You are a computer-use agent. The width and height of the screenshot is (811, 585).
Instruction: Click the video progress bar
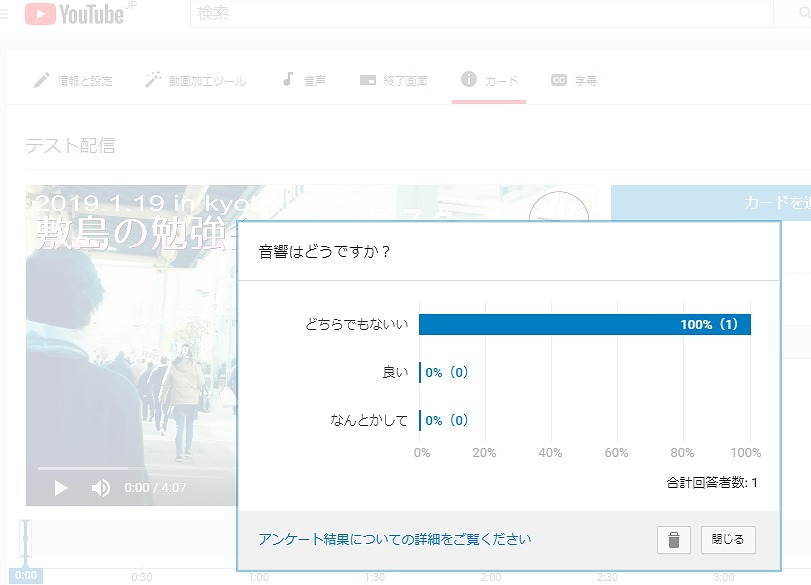click(x=130, y=468)
